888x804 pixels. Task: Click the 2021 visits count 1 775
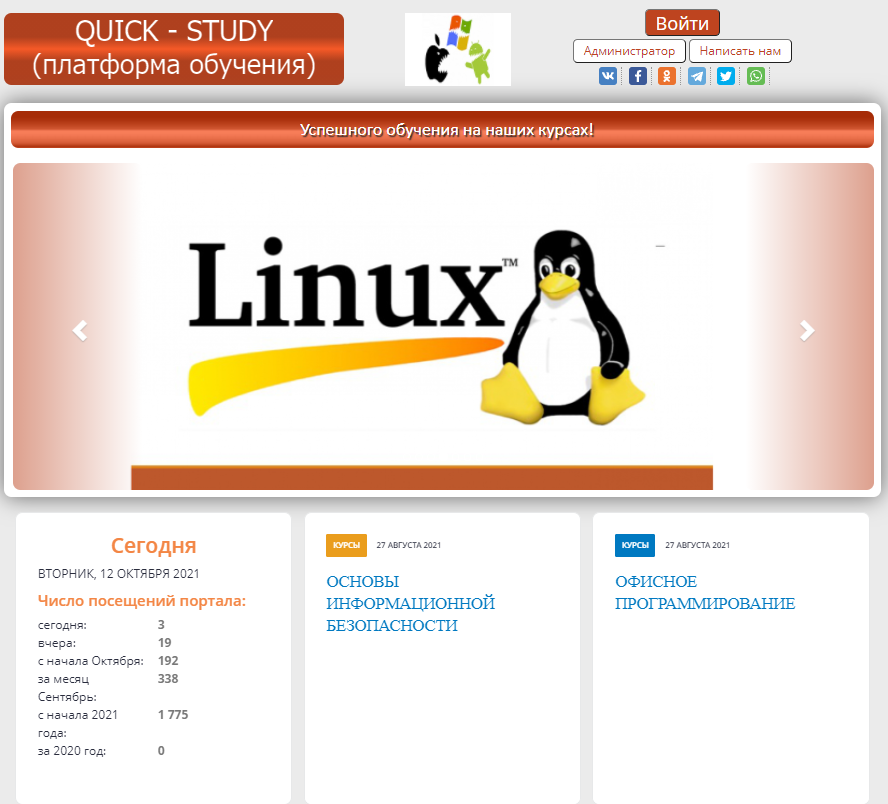pos(173,715)
